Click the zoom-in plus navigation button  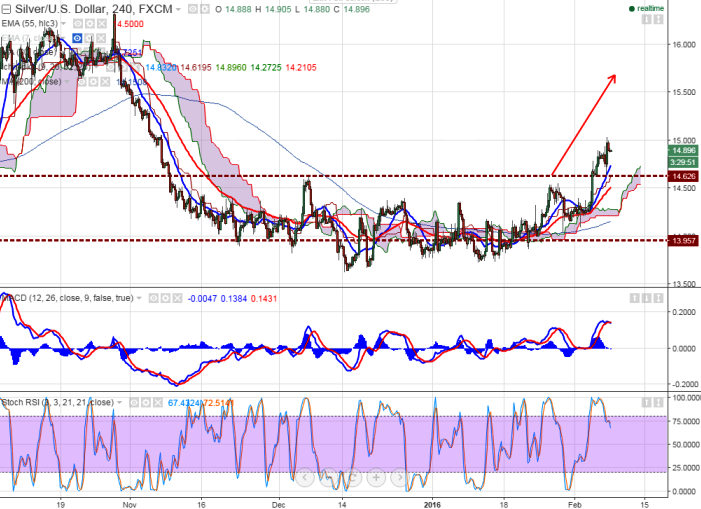[376, 477]
